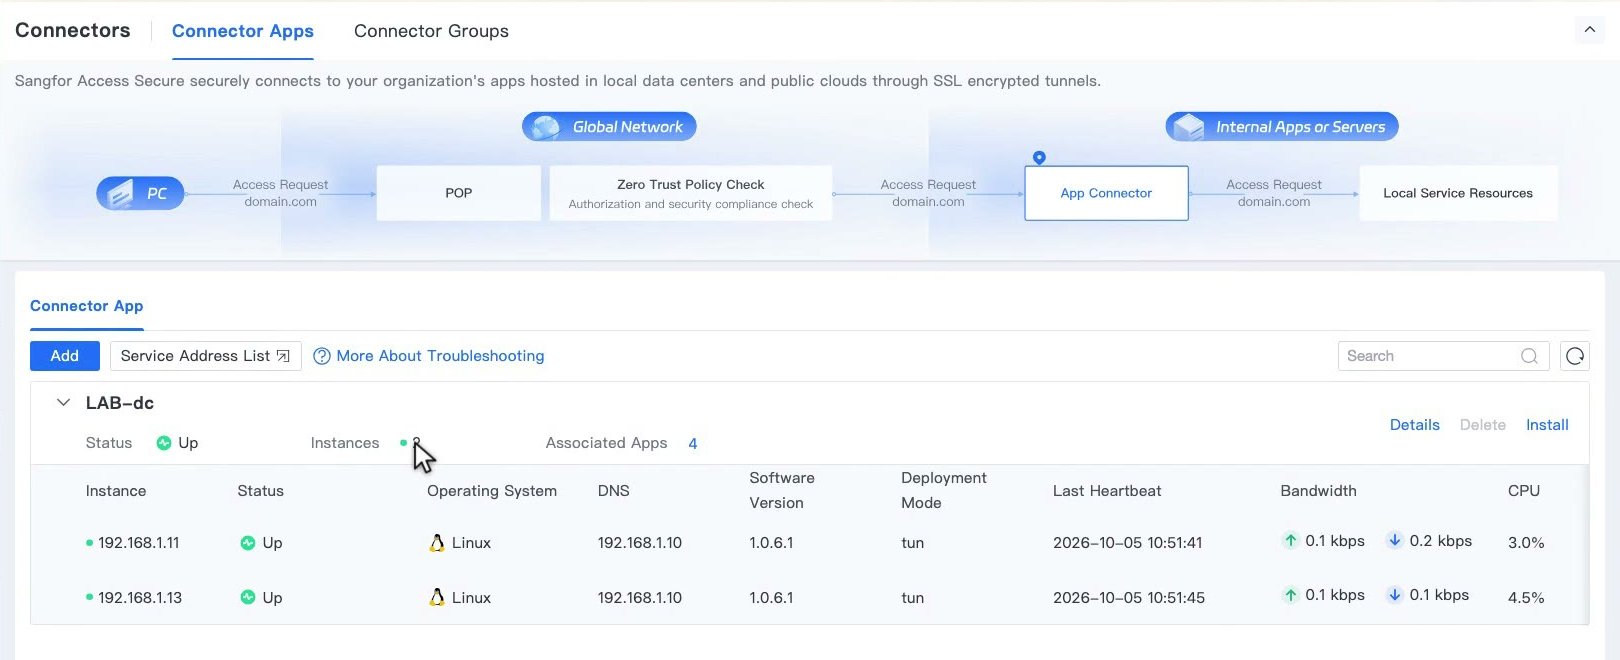The height and width of the screenshot is (660, 1620).
Task: Refresh the connector list
Action: (1575, 356)
